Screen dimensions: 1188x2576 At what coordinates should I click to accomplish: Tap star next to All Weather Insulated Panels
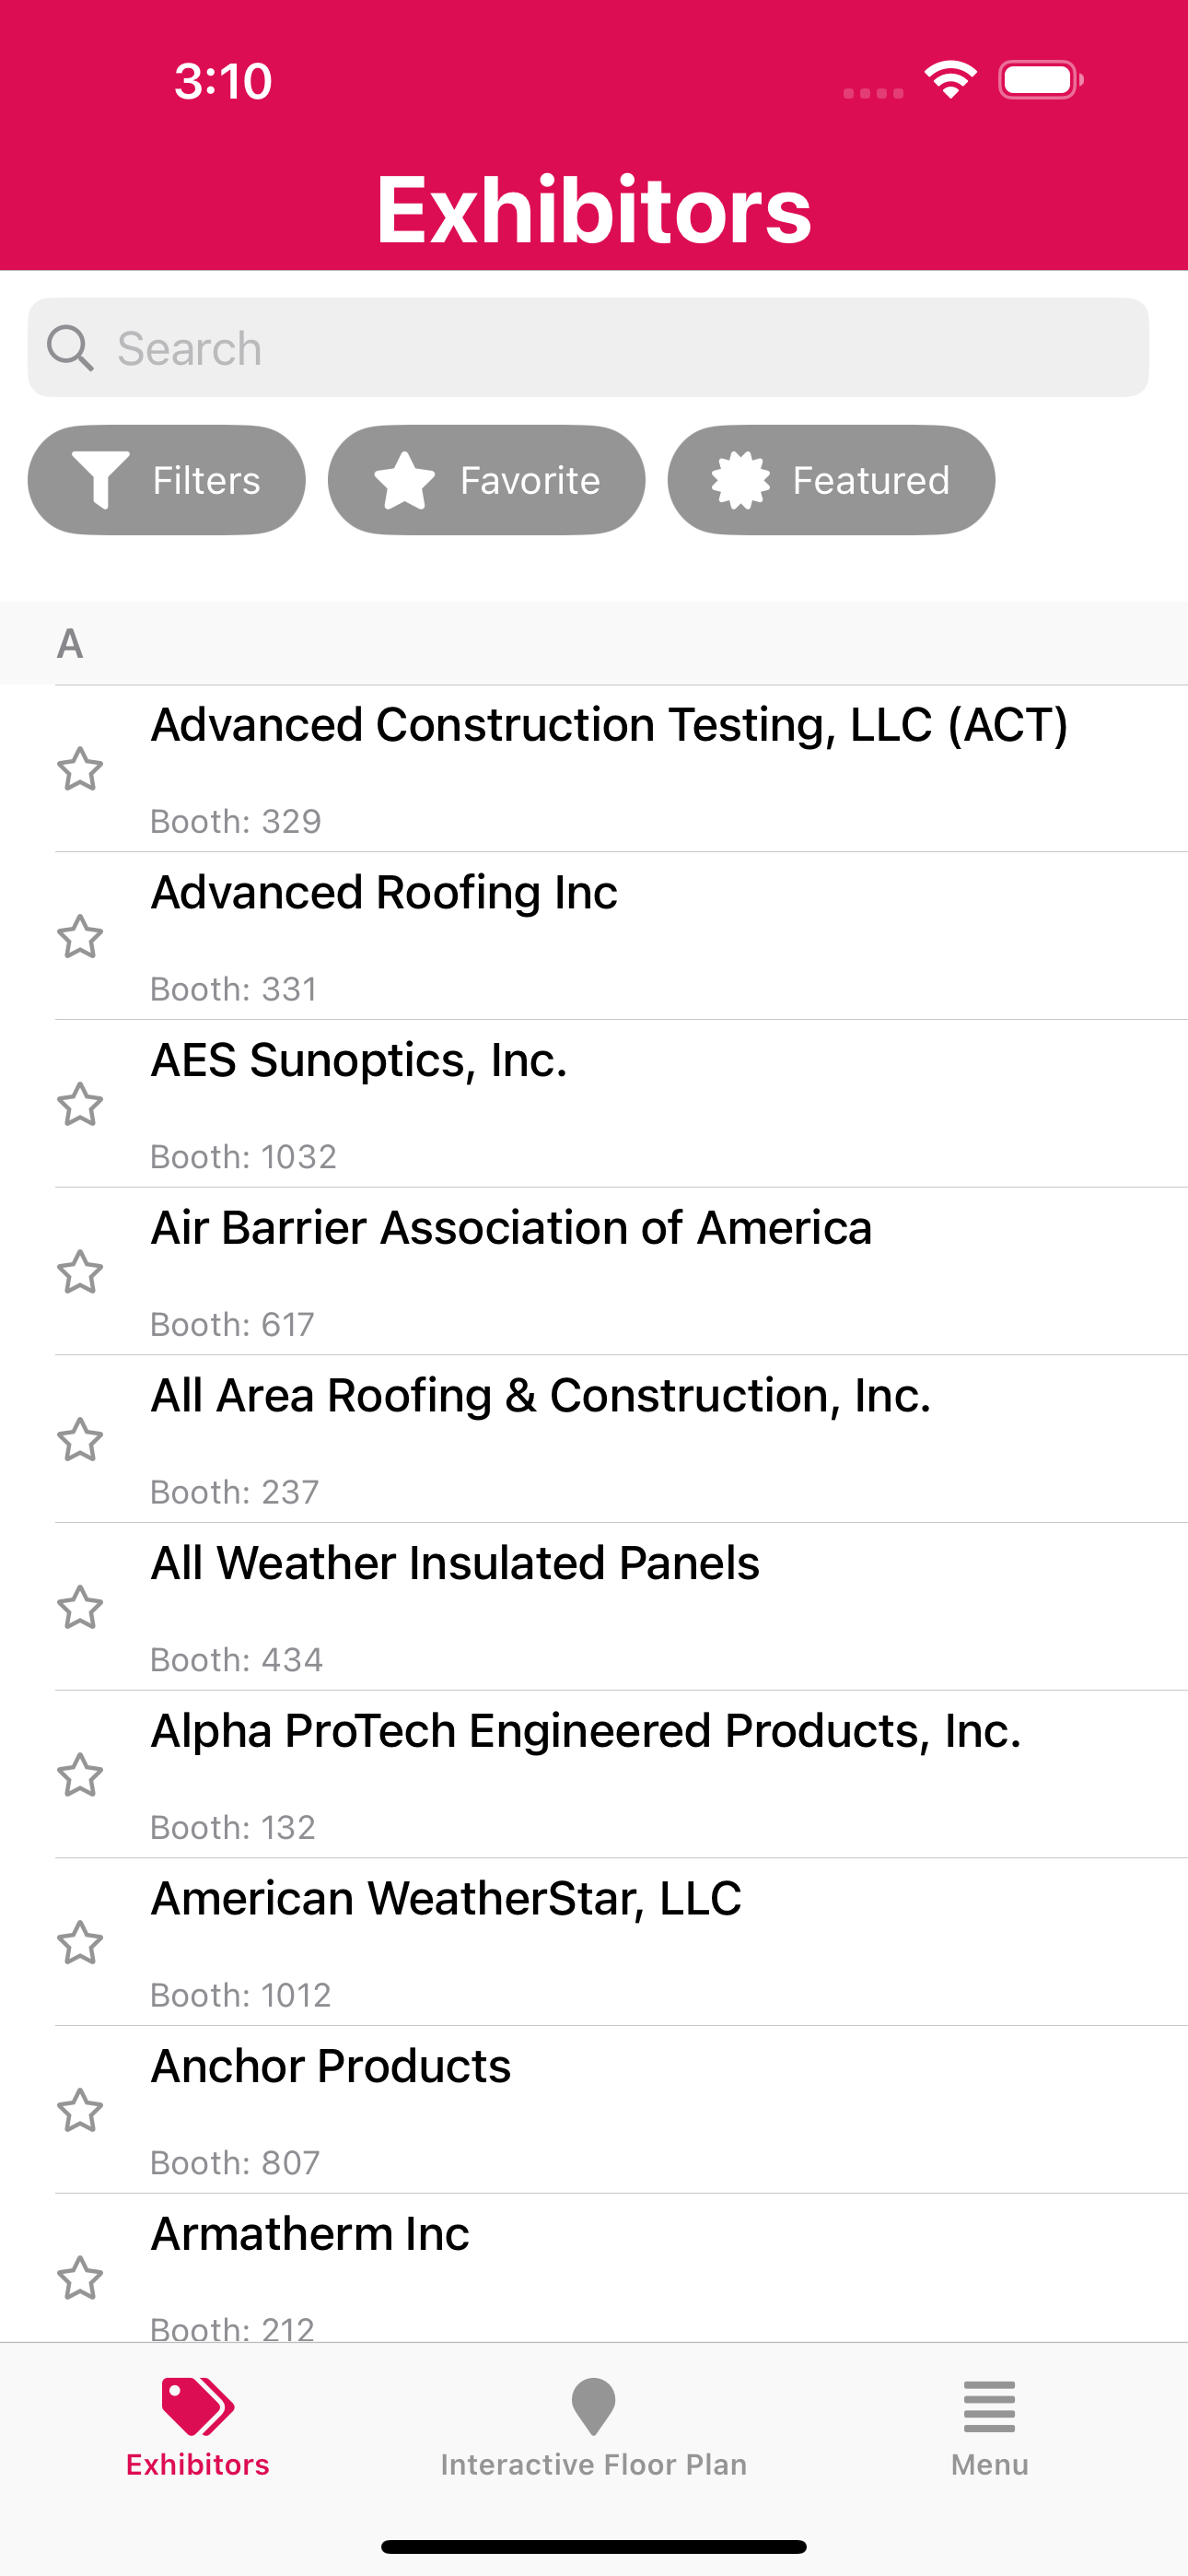click(80, 1608)
